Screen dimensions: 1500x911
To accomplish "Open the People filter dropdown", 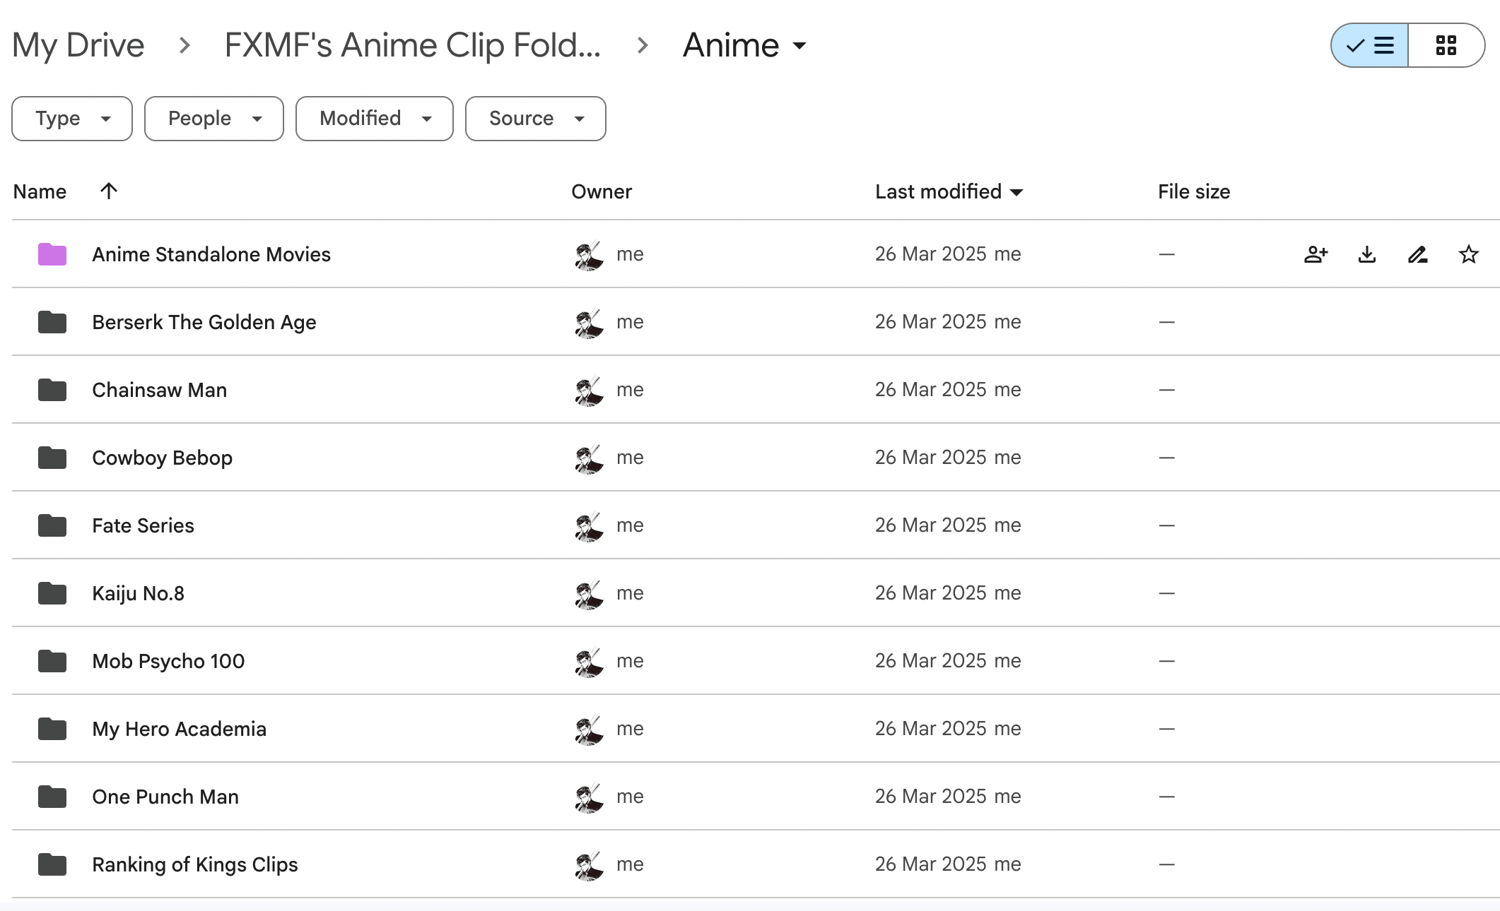I will pos(214,118).
